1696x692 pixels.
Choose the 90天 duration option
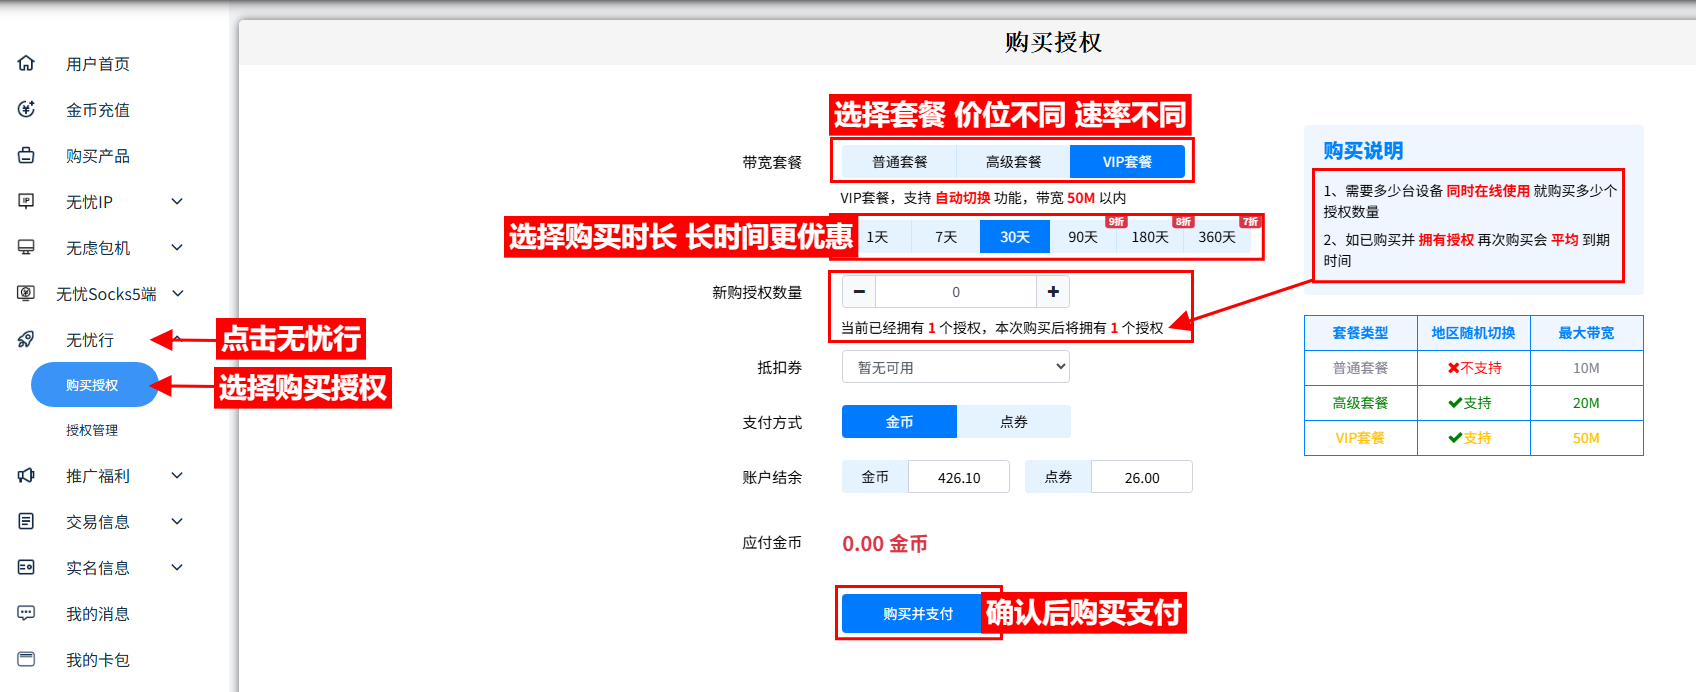[1083, 237]
